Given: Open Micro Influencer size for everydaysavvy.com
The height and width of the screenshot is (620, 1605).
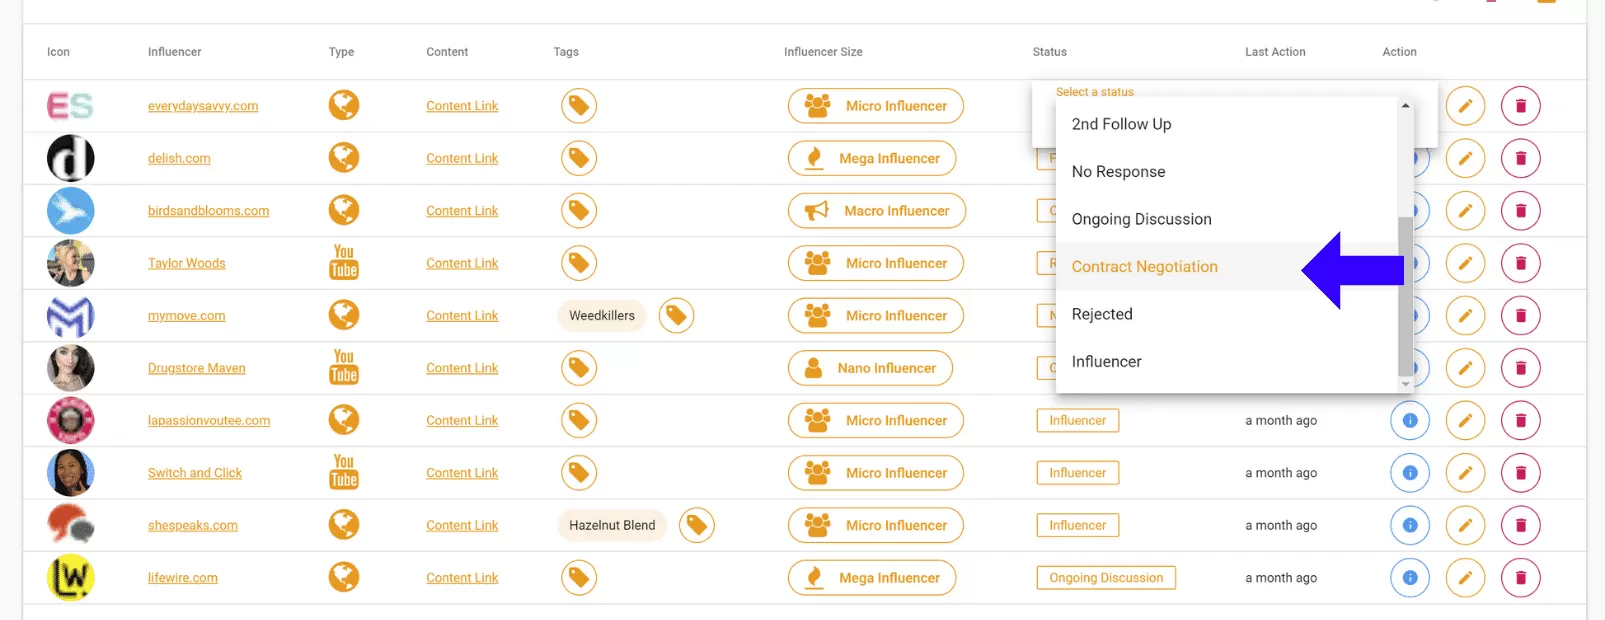Looking at the screenshot, I should pos(876,106).
